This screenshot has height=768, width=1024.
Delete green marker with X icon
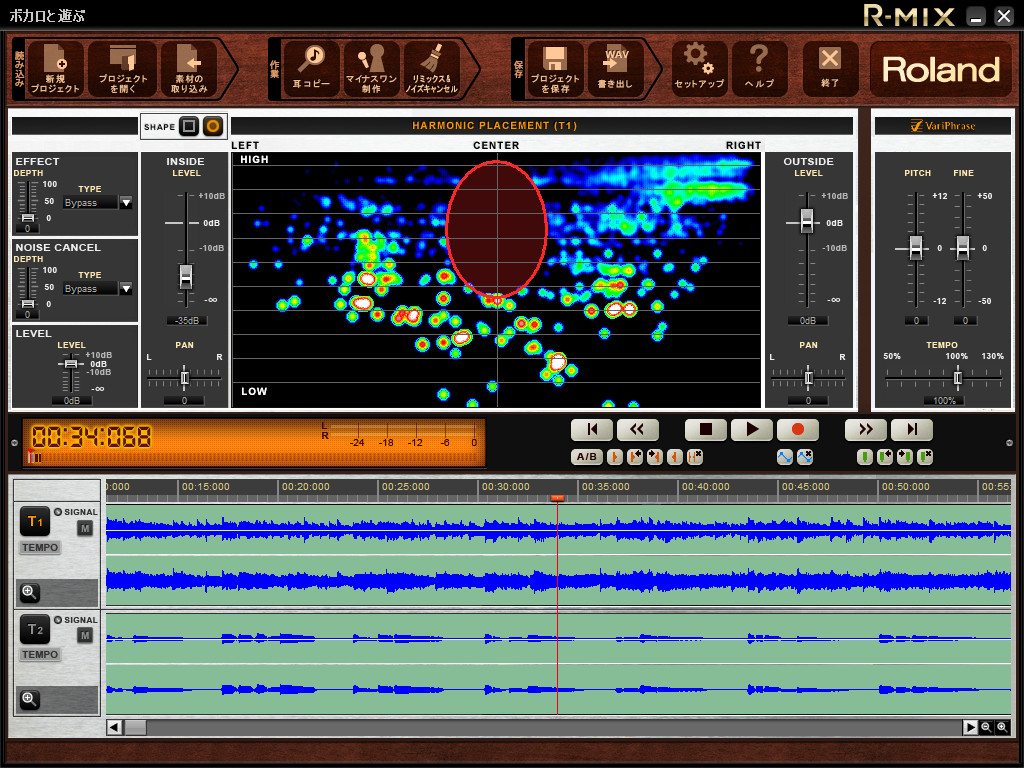coord(925,456)
